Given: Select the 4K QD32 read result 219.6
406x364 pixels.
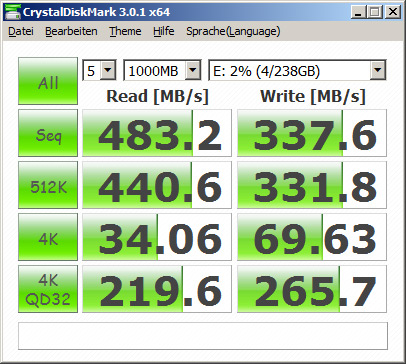Looking at the screenshot, I should point(157,289).
